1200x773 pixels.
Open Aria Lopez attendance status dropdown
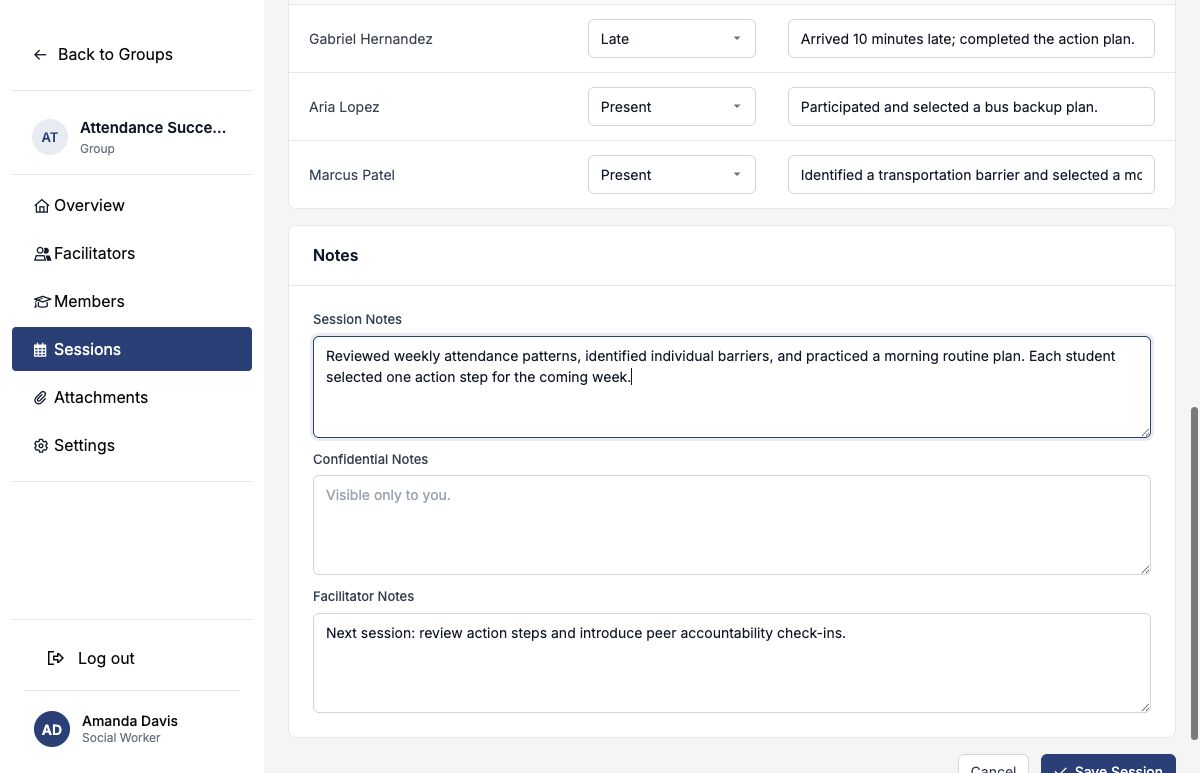(672, 107)
